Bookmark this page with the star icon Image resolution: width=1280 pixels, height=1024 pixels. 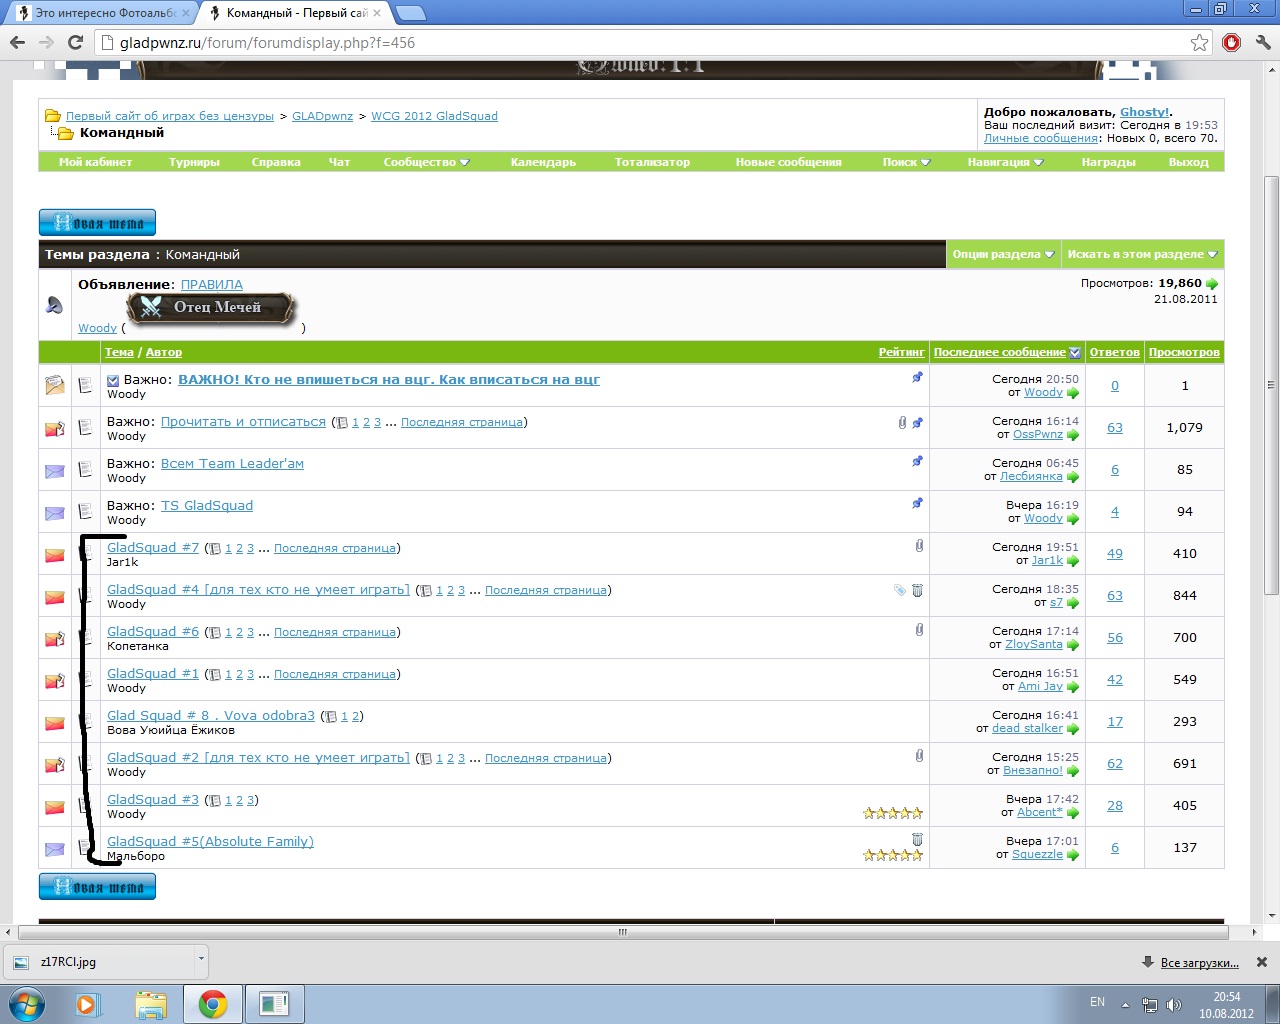(x=1199, y=42)
